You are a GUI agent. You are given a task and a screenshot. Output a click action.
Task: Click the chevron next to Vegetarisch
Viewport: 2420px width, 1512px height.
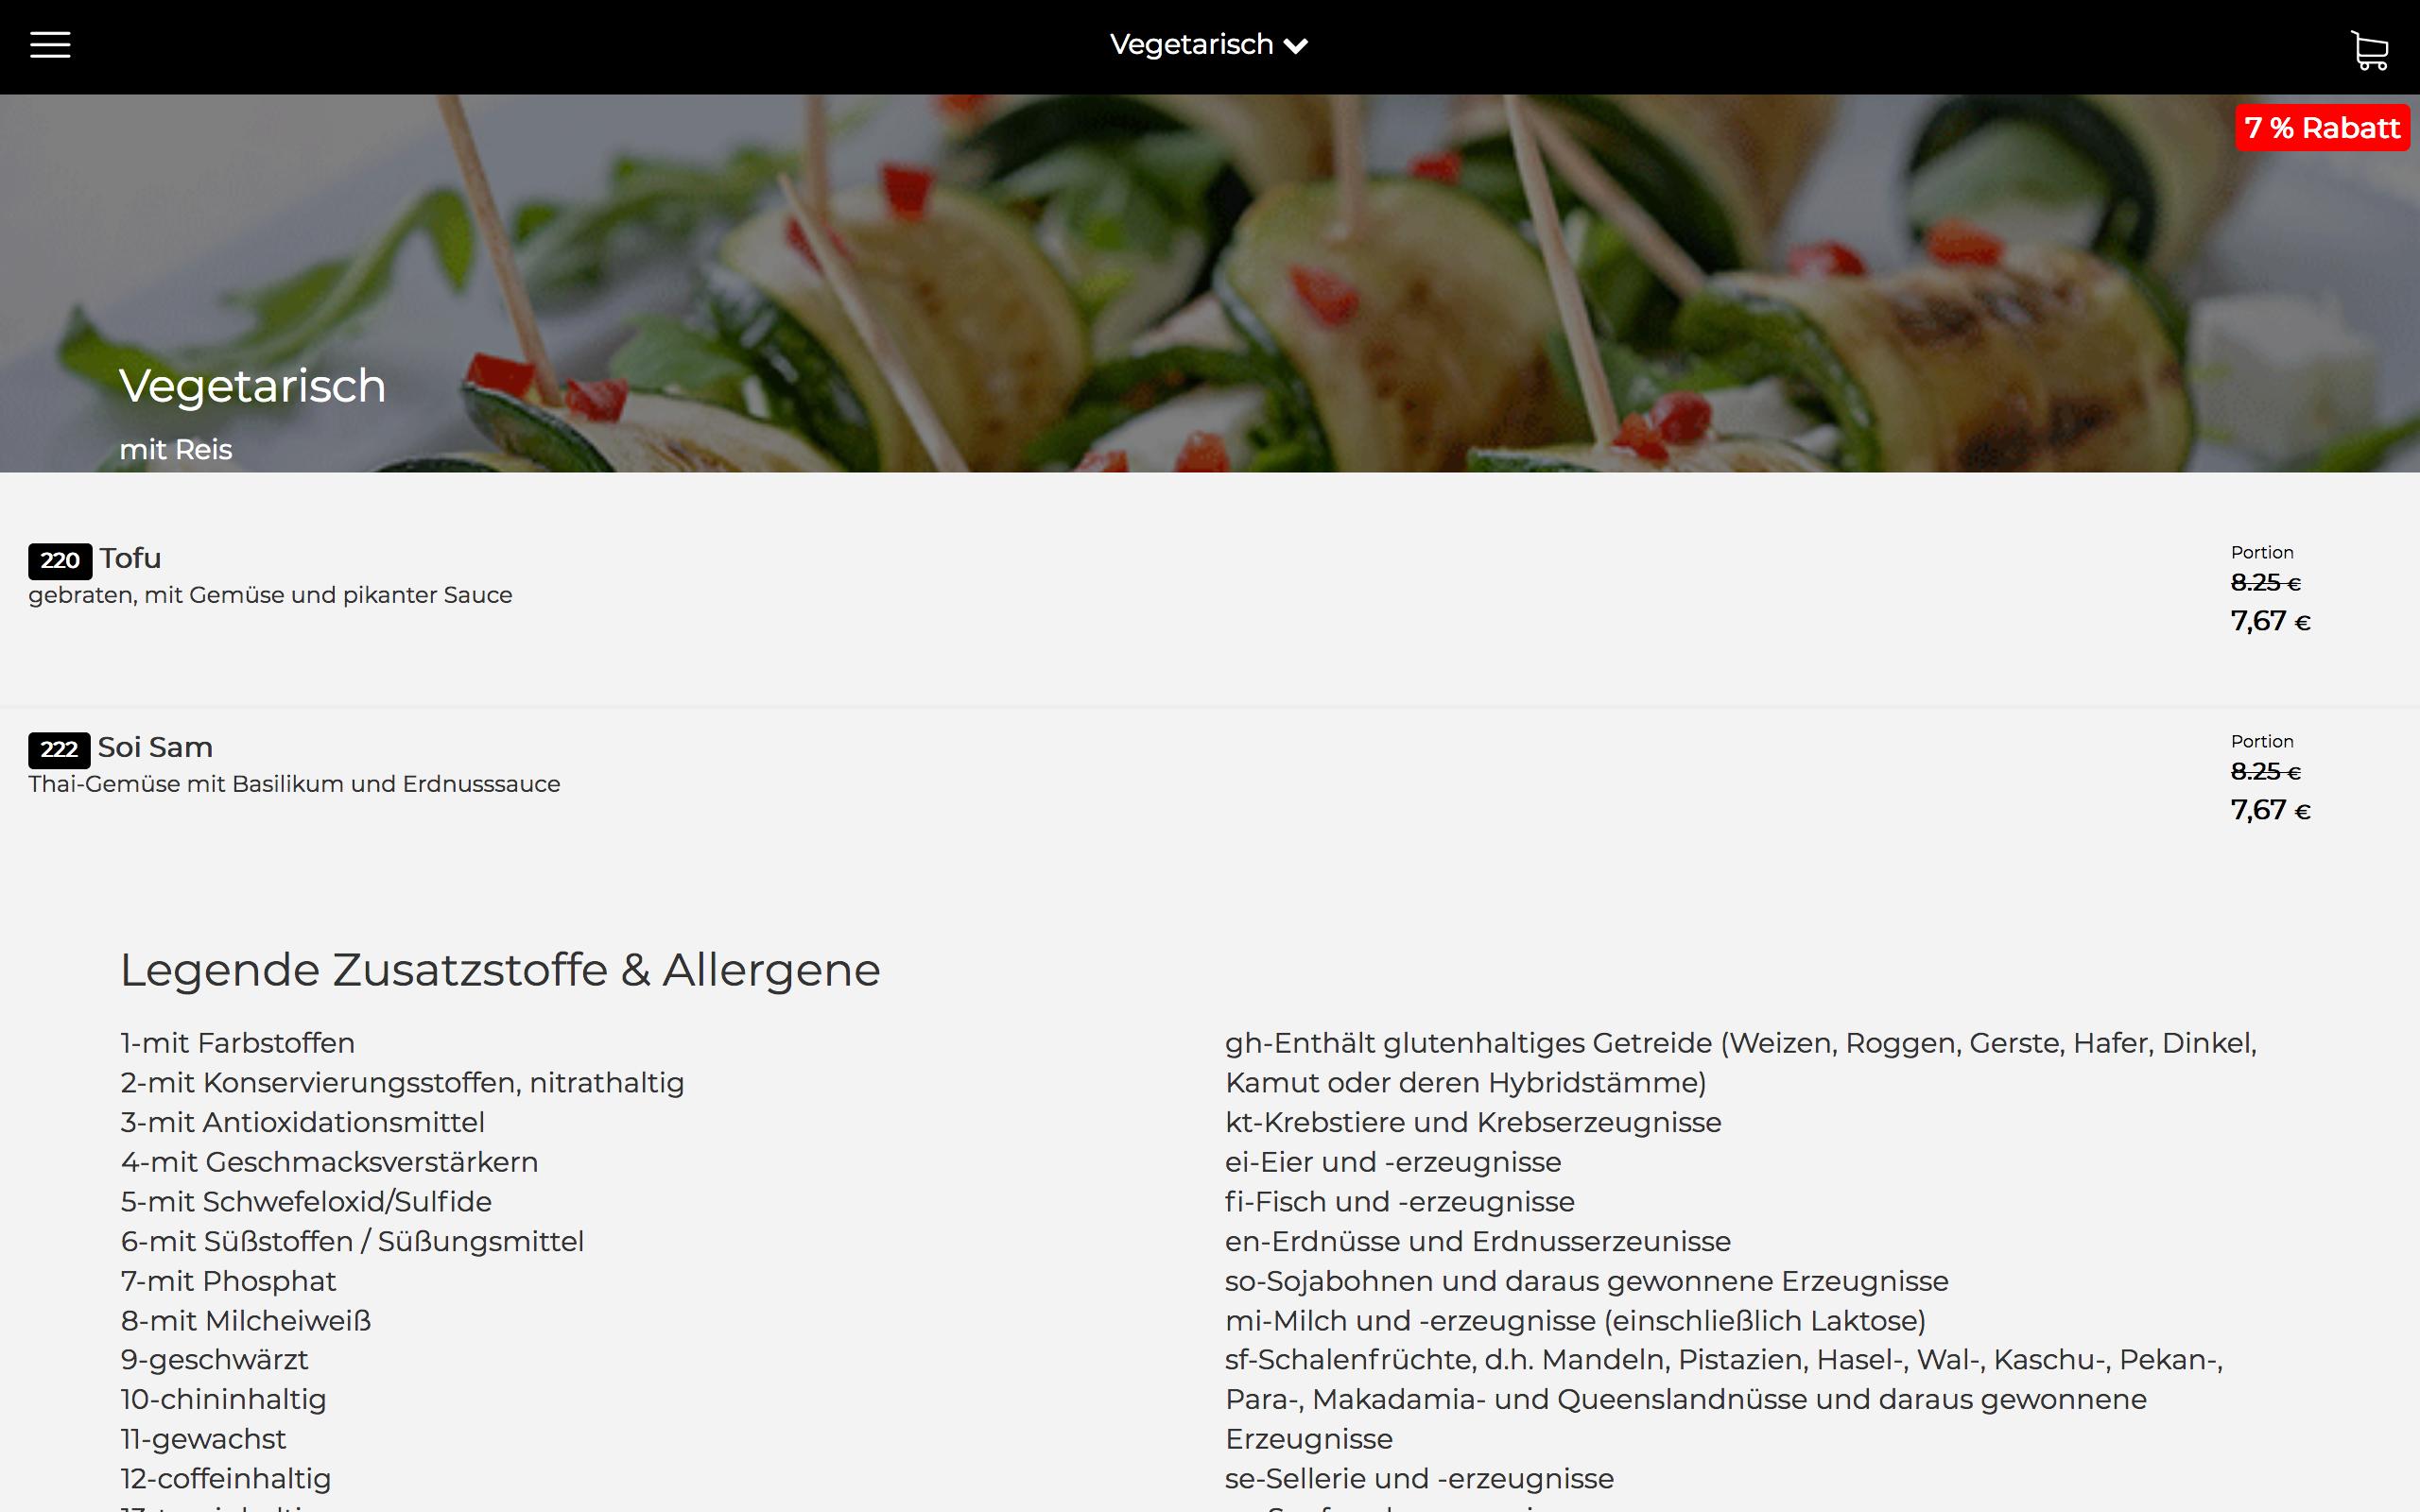tap(1296, 46)
